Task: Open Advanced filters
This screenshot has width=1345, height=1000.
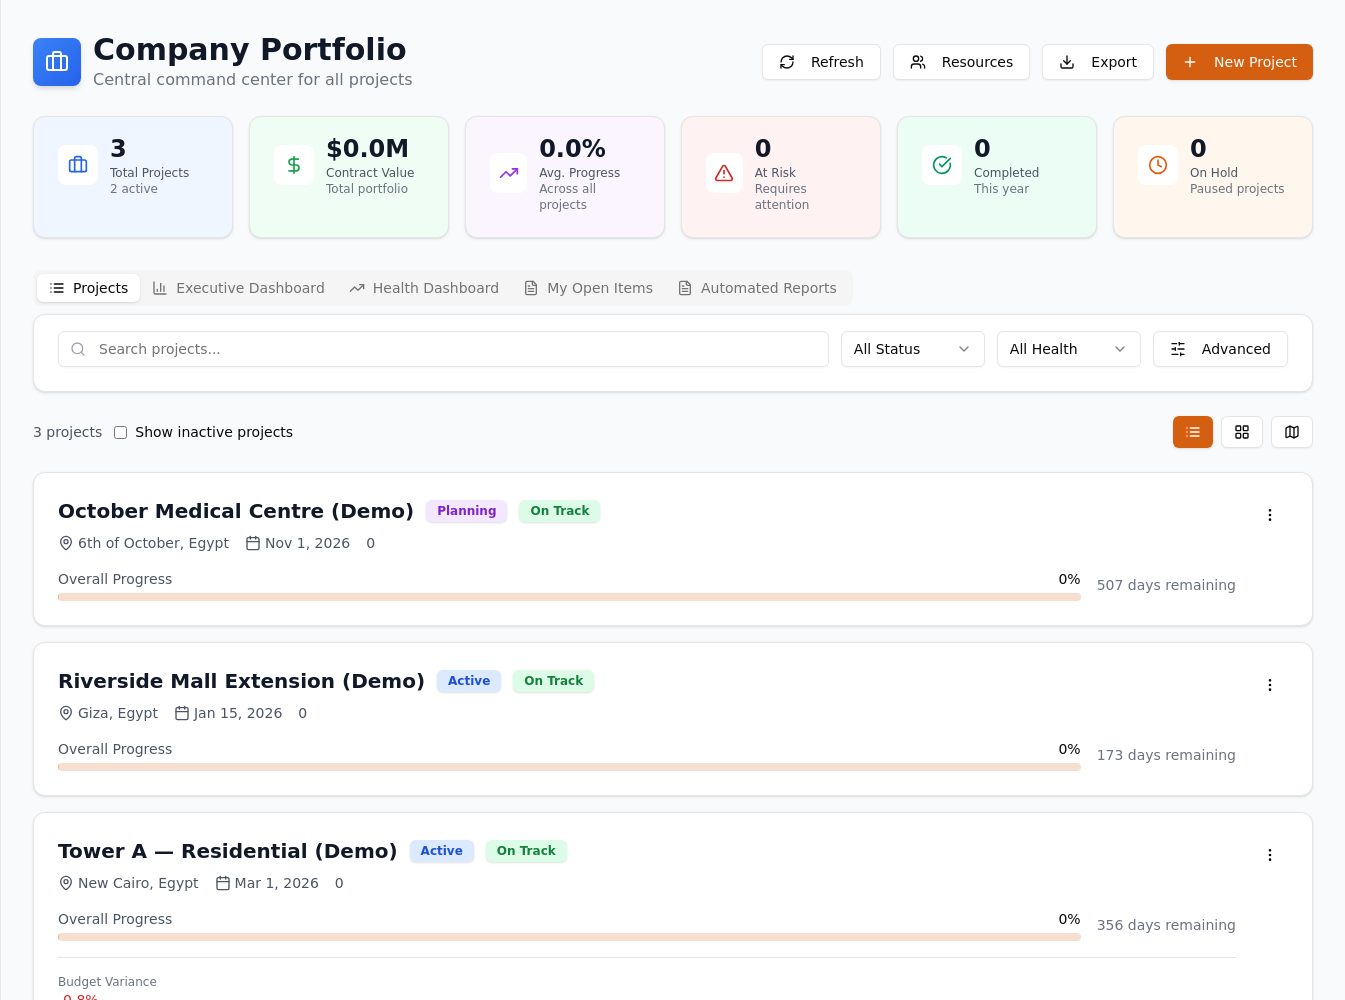Action: [1220, 349]
